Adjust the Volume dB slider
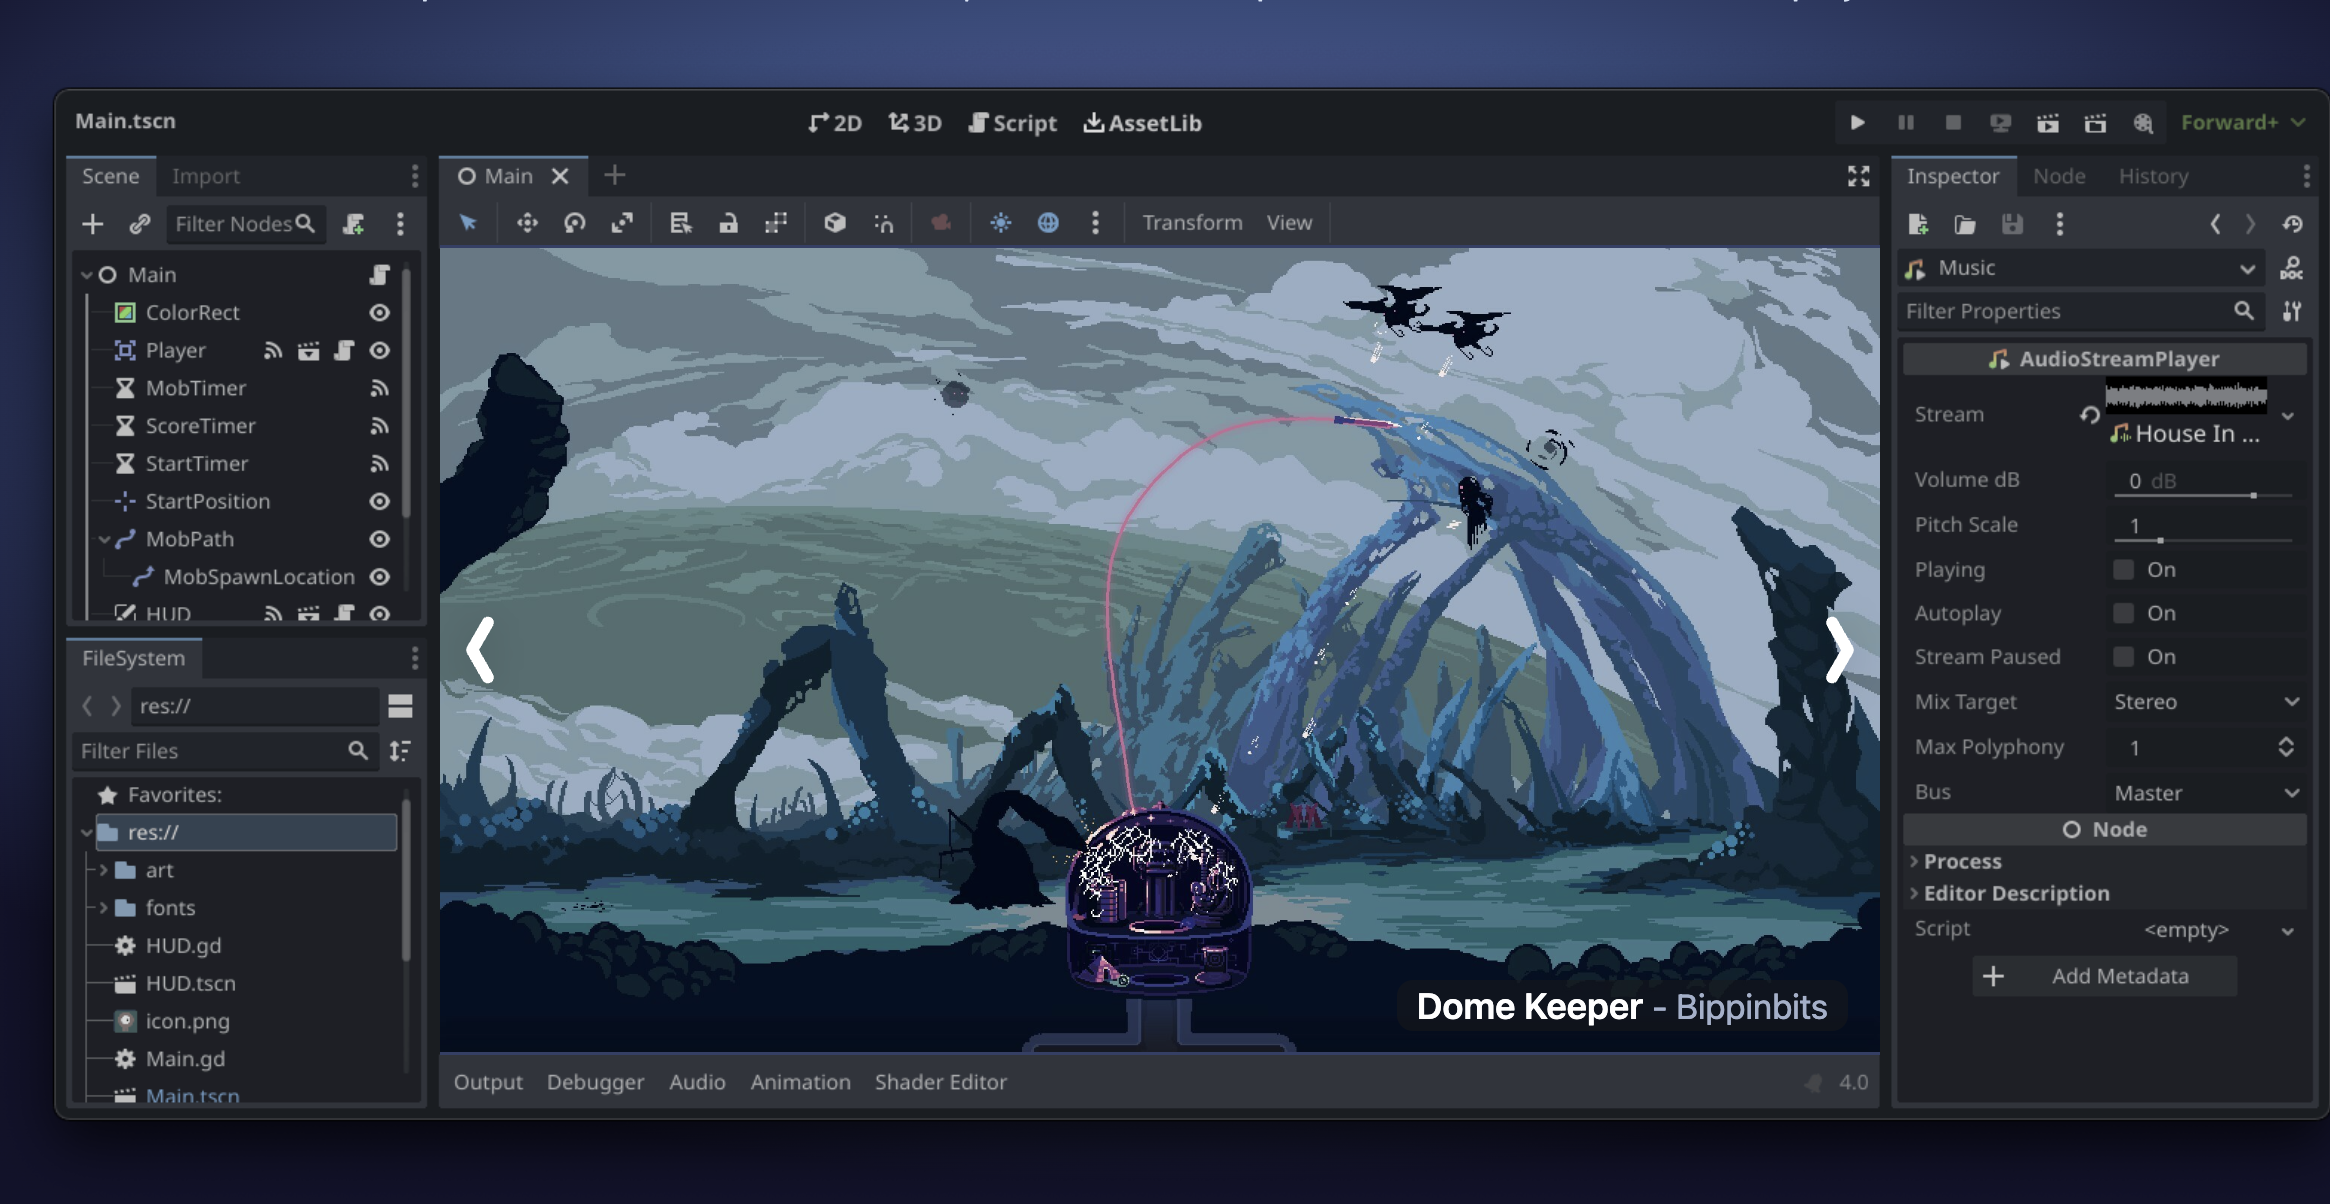Image resolution: width=2330 pixels, height=1204 pixels. [2203, 494]
